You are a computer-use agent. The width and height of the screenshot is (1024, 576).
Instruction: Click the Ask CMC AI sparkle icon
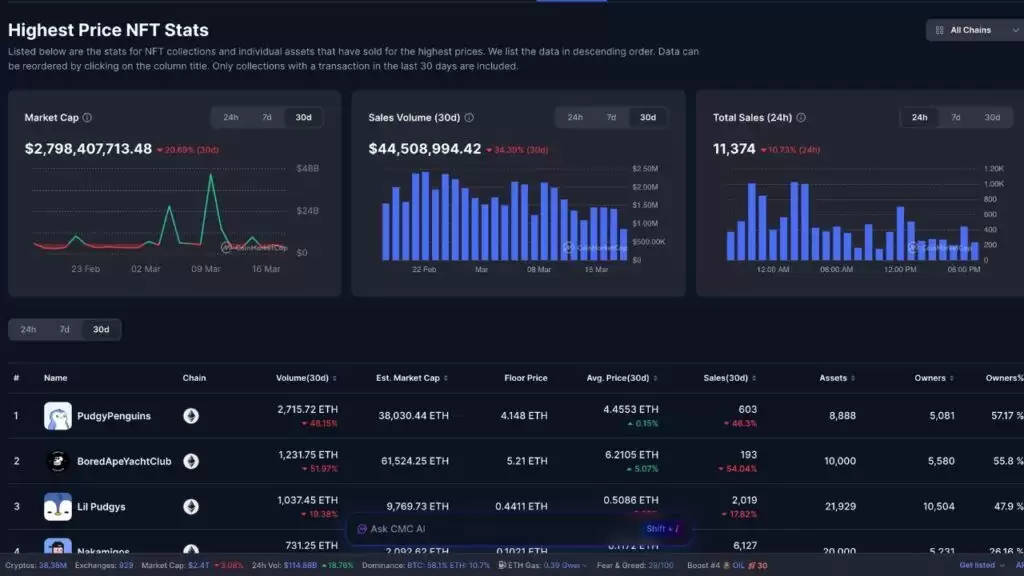click(362, 529)
